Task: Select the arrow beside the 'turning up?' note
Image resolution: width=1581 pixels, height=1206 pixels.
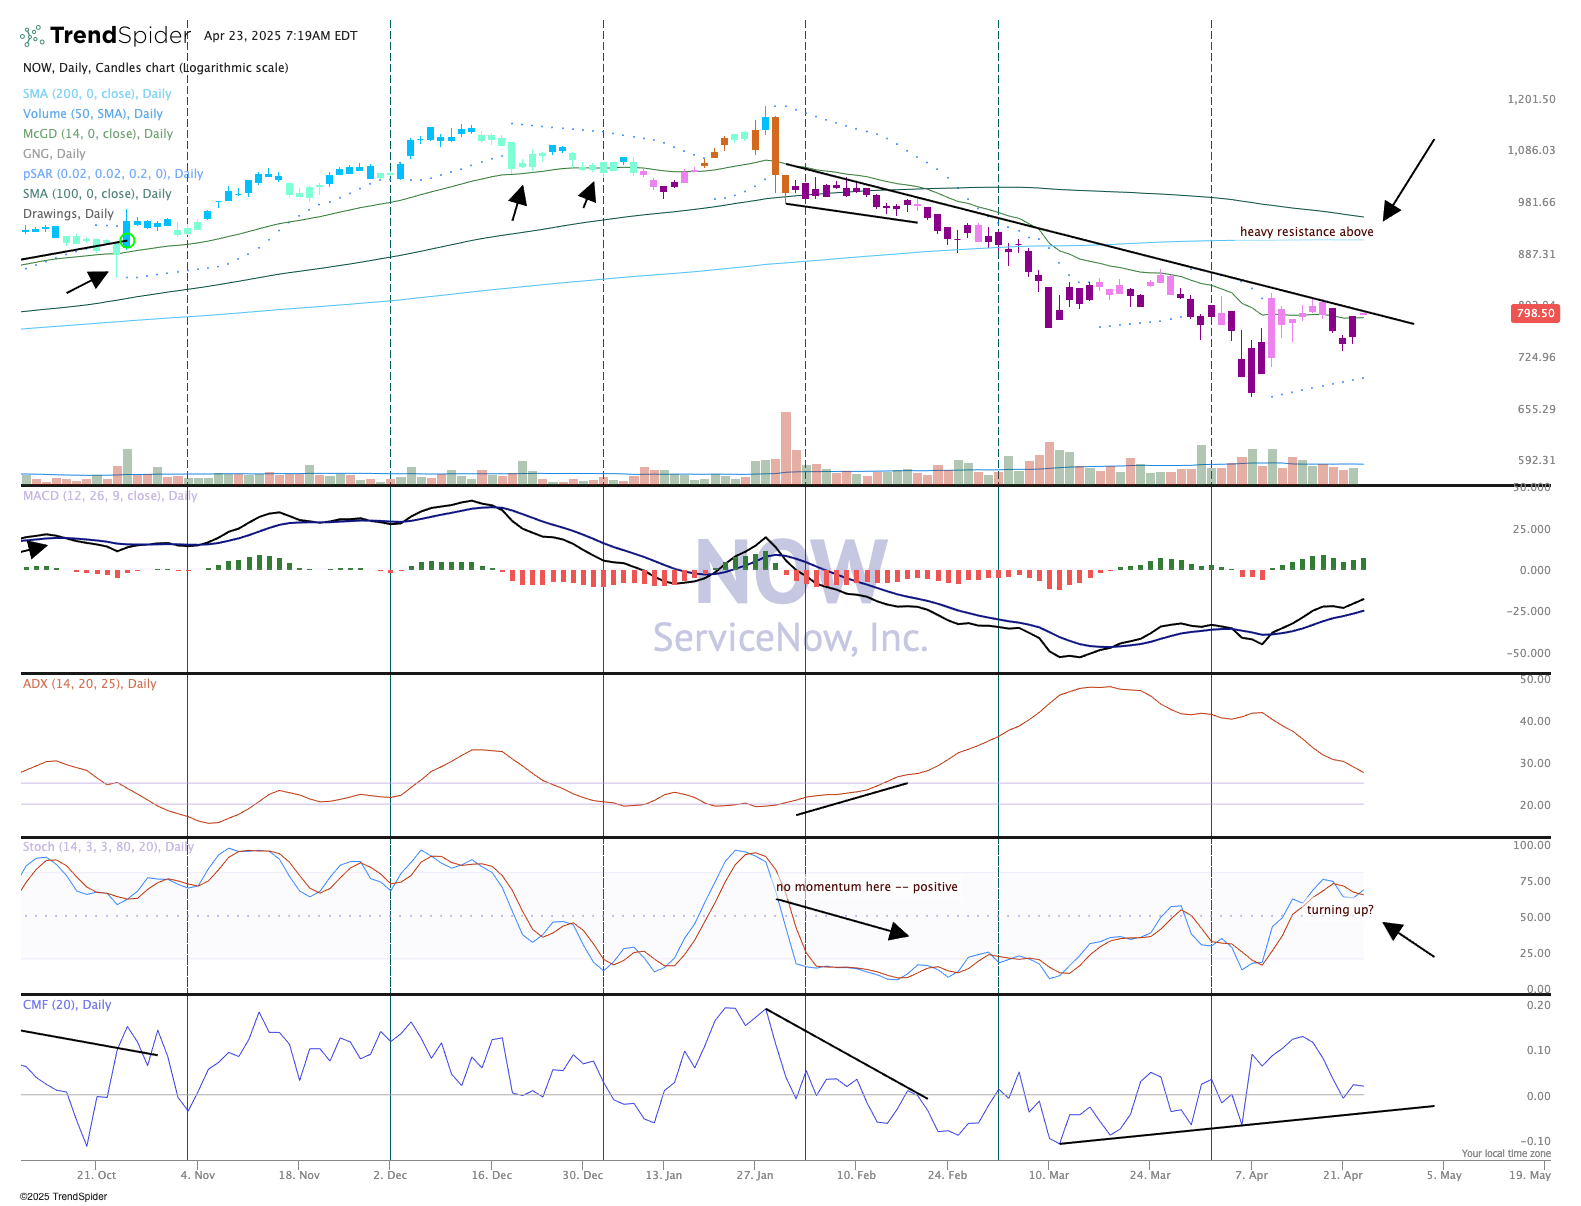Action: 1408,940
